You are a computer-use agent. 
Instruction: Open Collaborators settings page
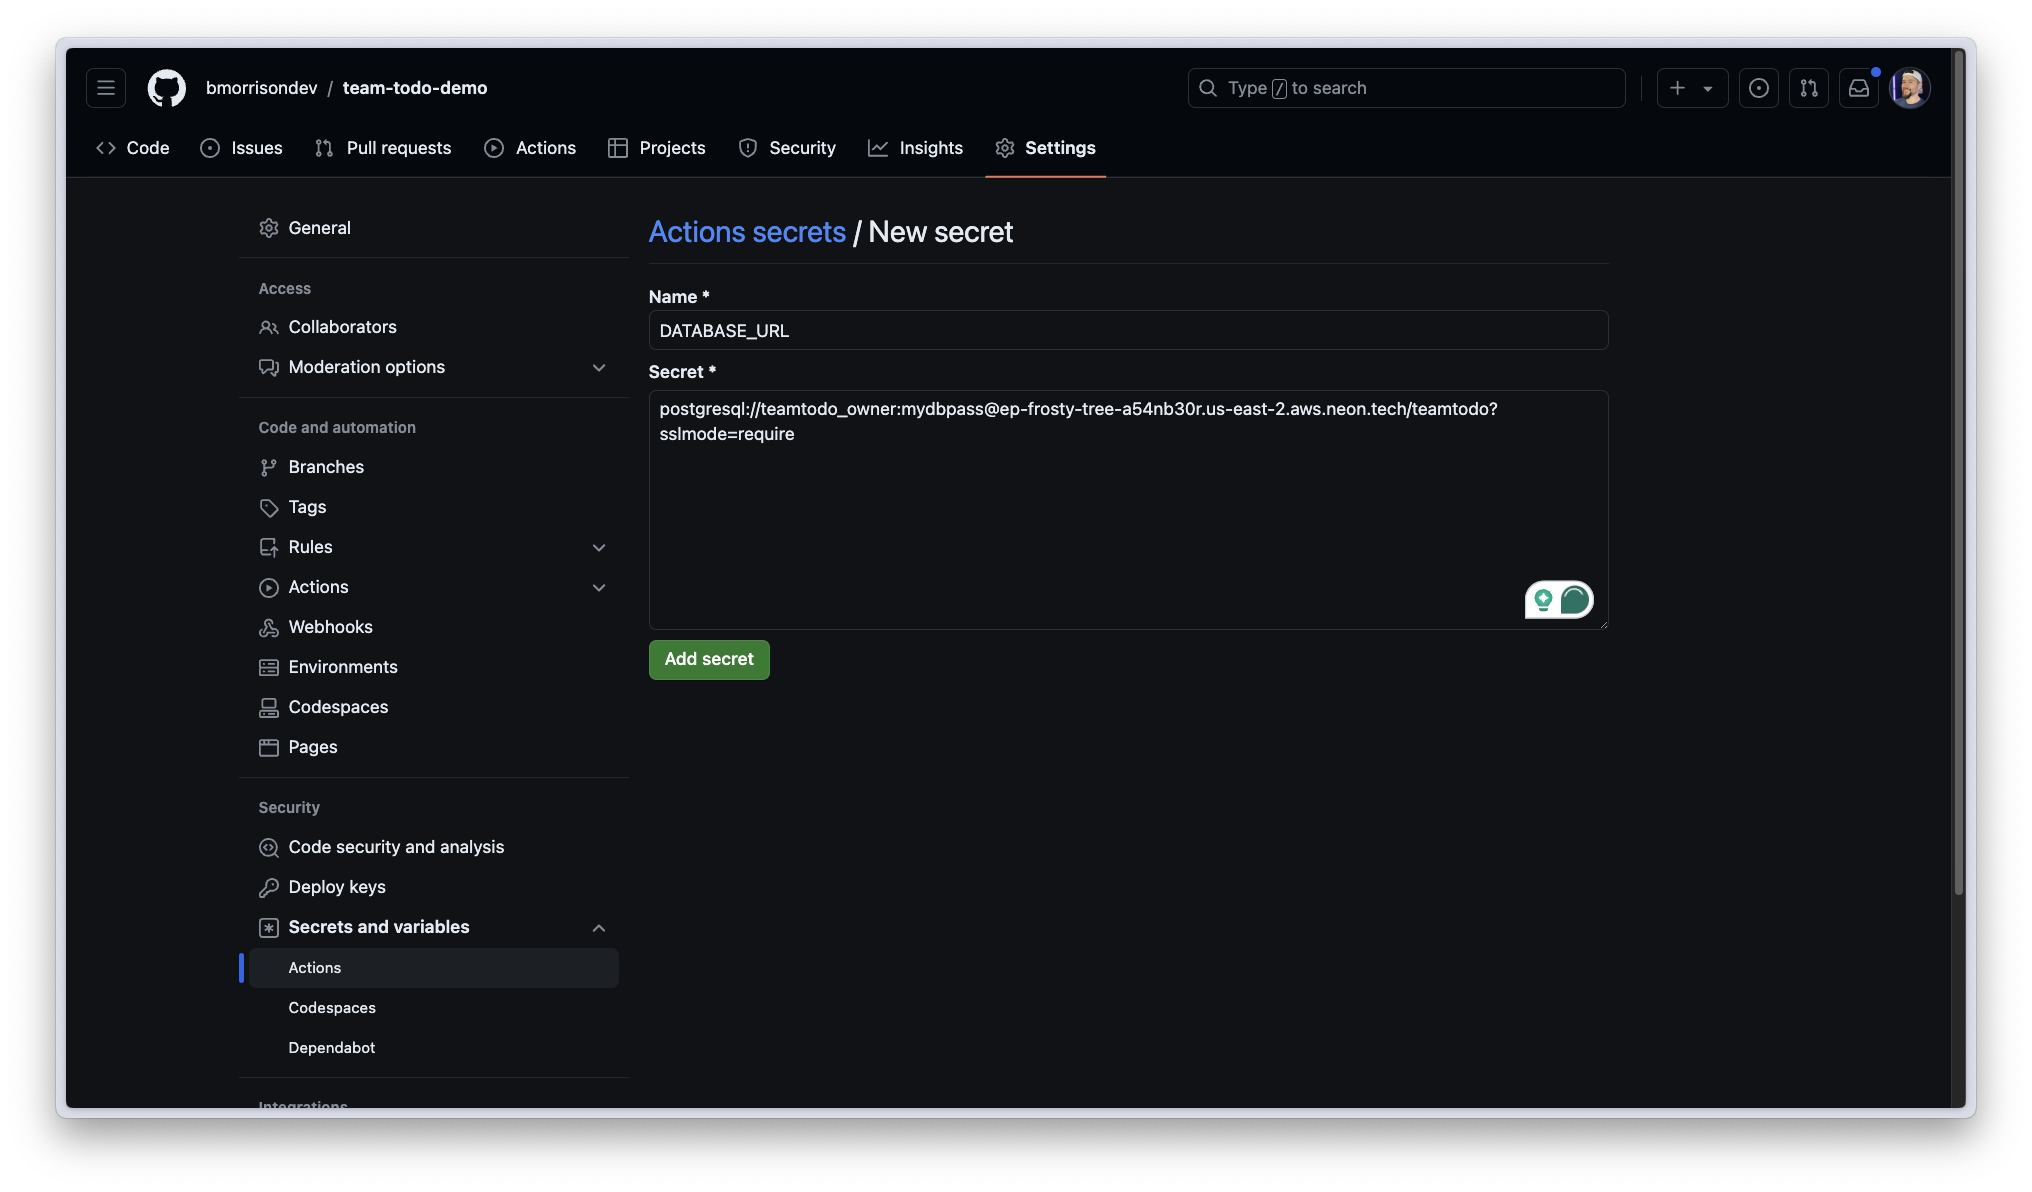tap(342, 326)
